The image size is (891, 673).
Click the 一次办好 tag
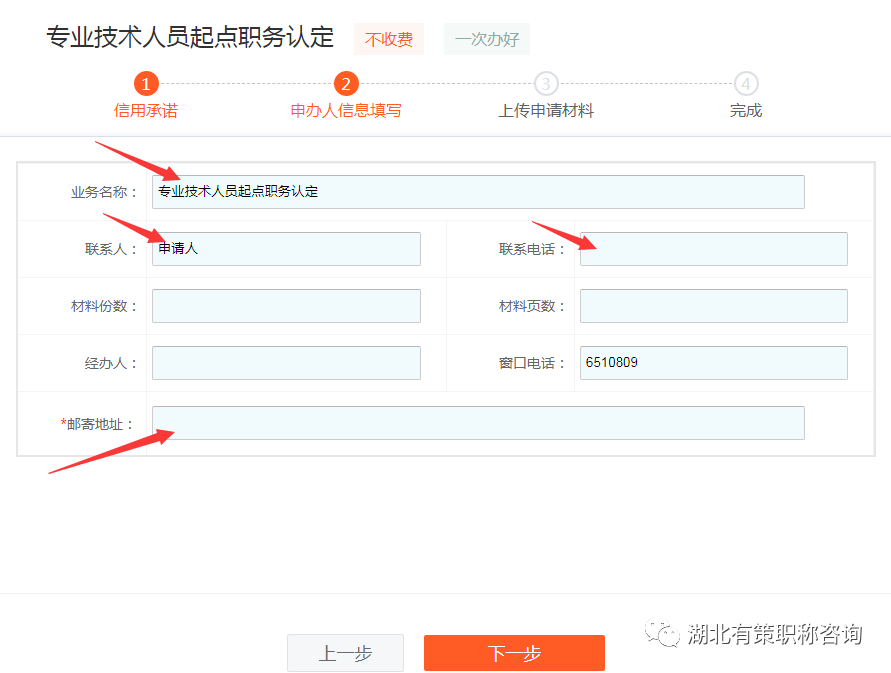[487, 39]
